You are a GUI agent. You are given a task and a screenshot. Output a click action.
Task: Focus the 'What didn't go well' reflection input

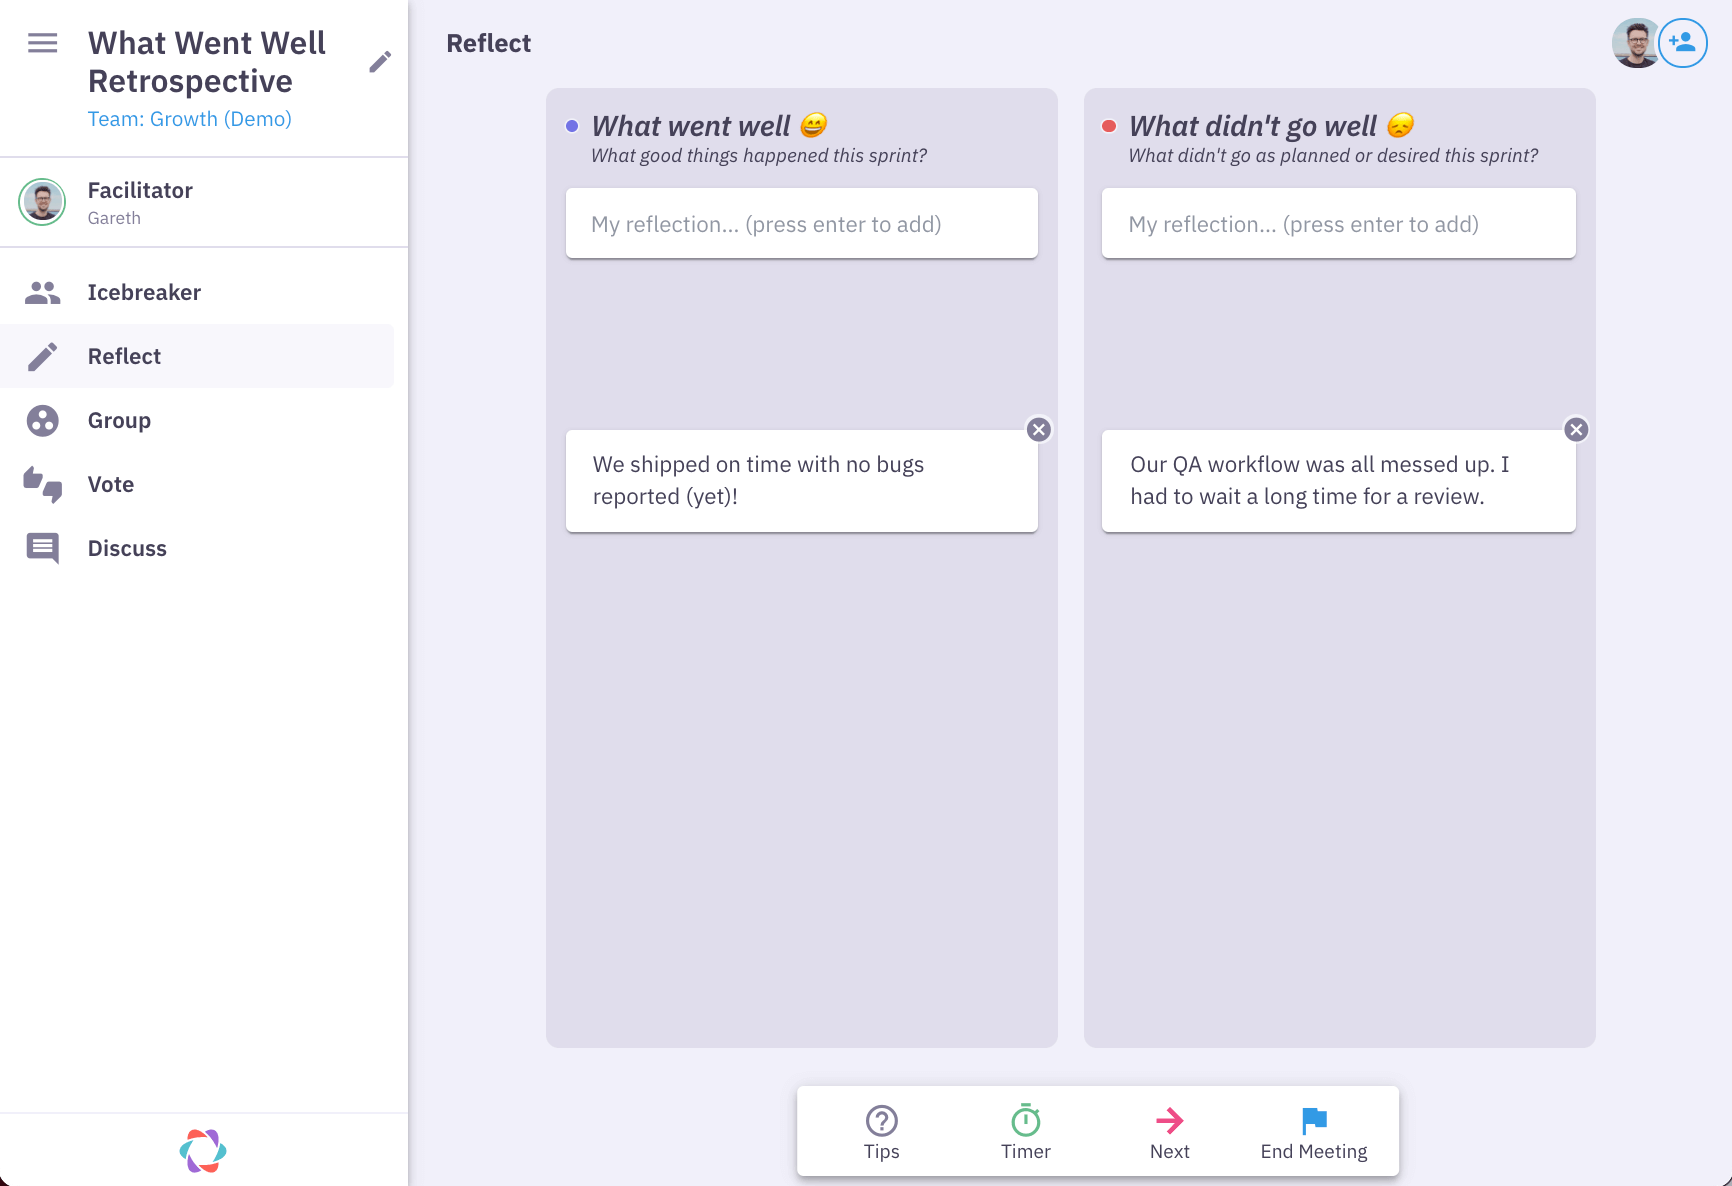tap(1338, 224)
